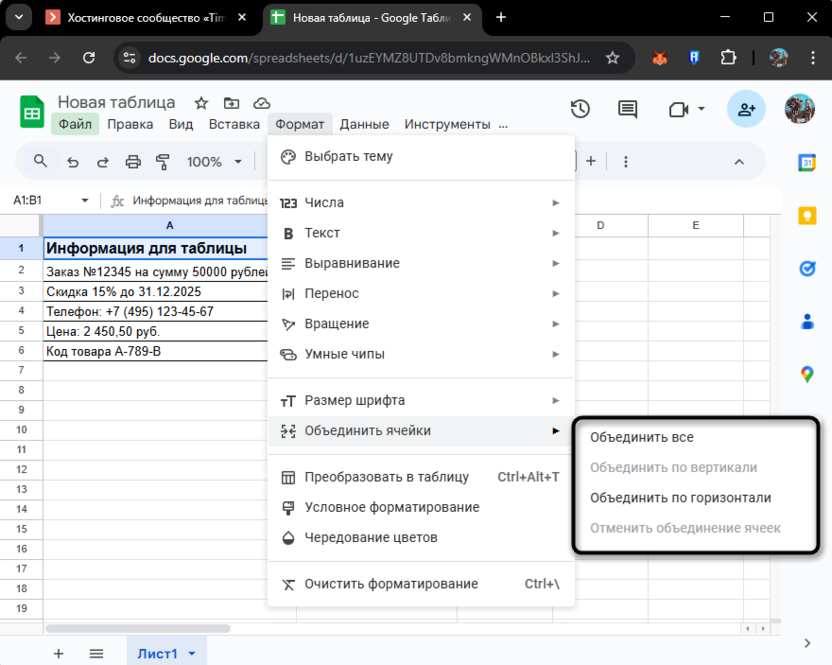Open the Лист1 sheet tab arrow
832x665 pixels.
[x=190, y=654]
